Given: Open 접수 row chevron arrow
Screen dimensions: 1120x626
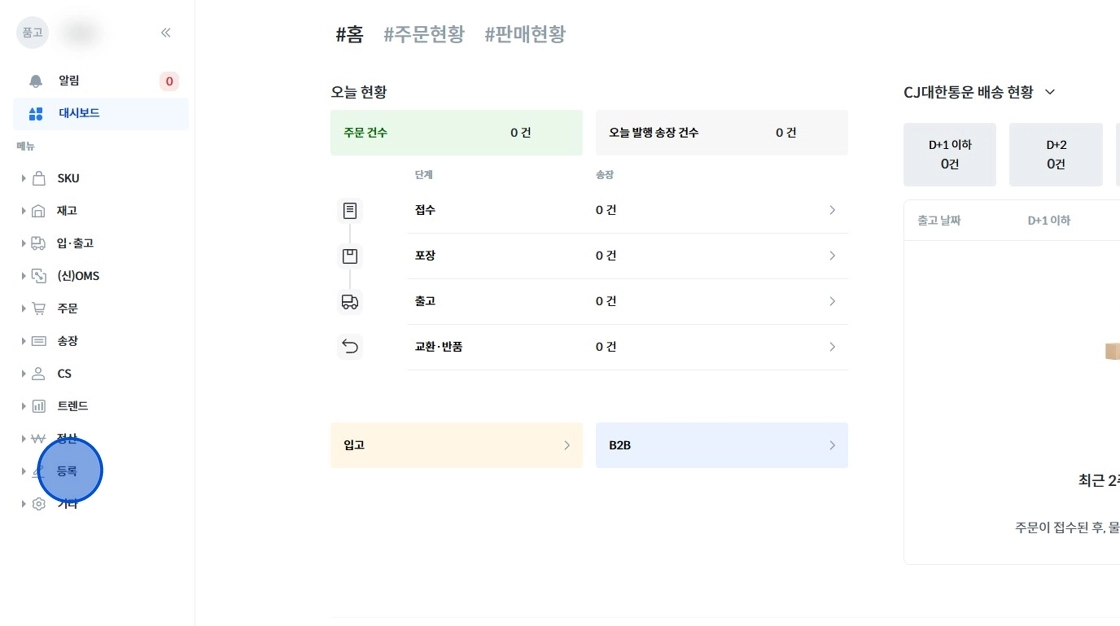Looking at the screenshot, I should point(832,210).
